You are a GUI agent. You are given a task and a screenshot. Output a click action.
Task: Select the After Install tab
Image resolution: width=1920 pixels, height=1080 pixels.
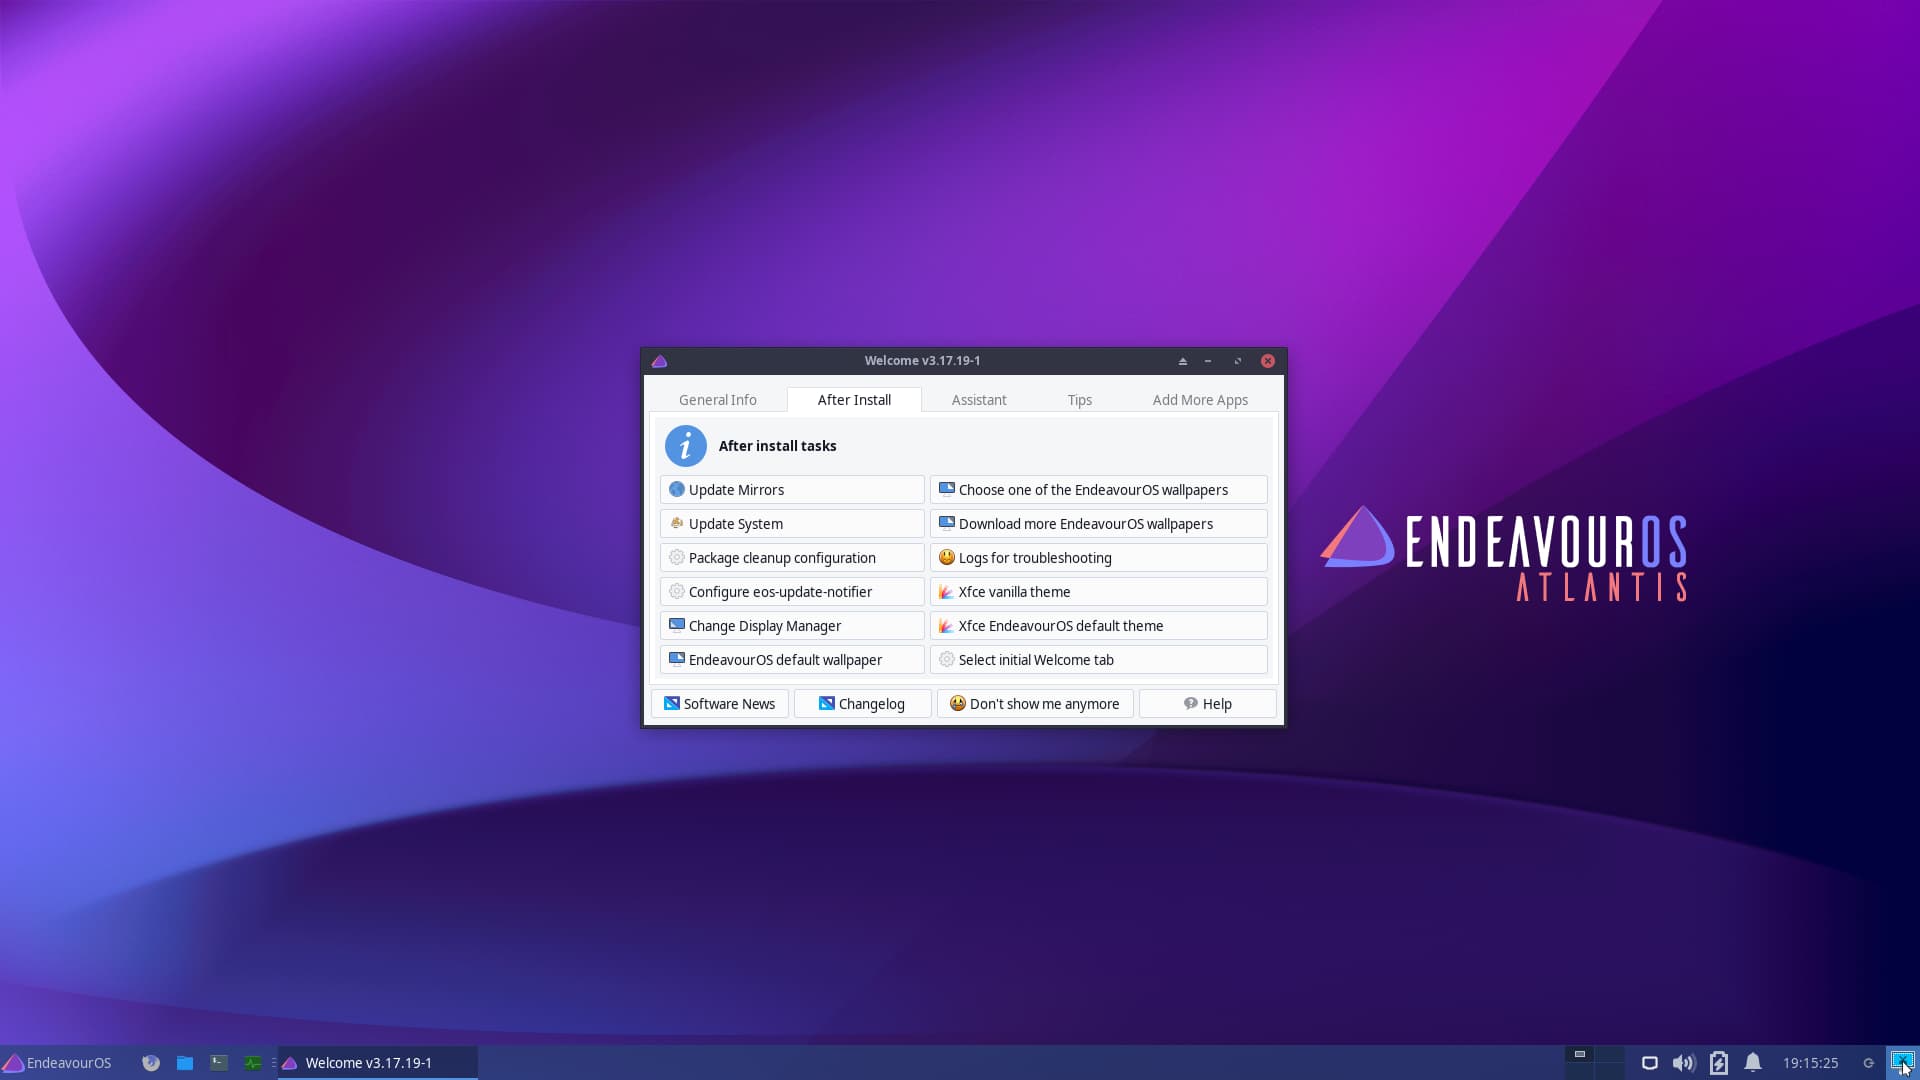tap(854, 400)
